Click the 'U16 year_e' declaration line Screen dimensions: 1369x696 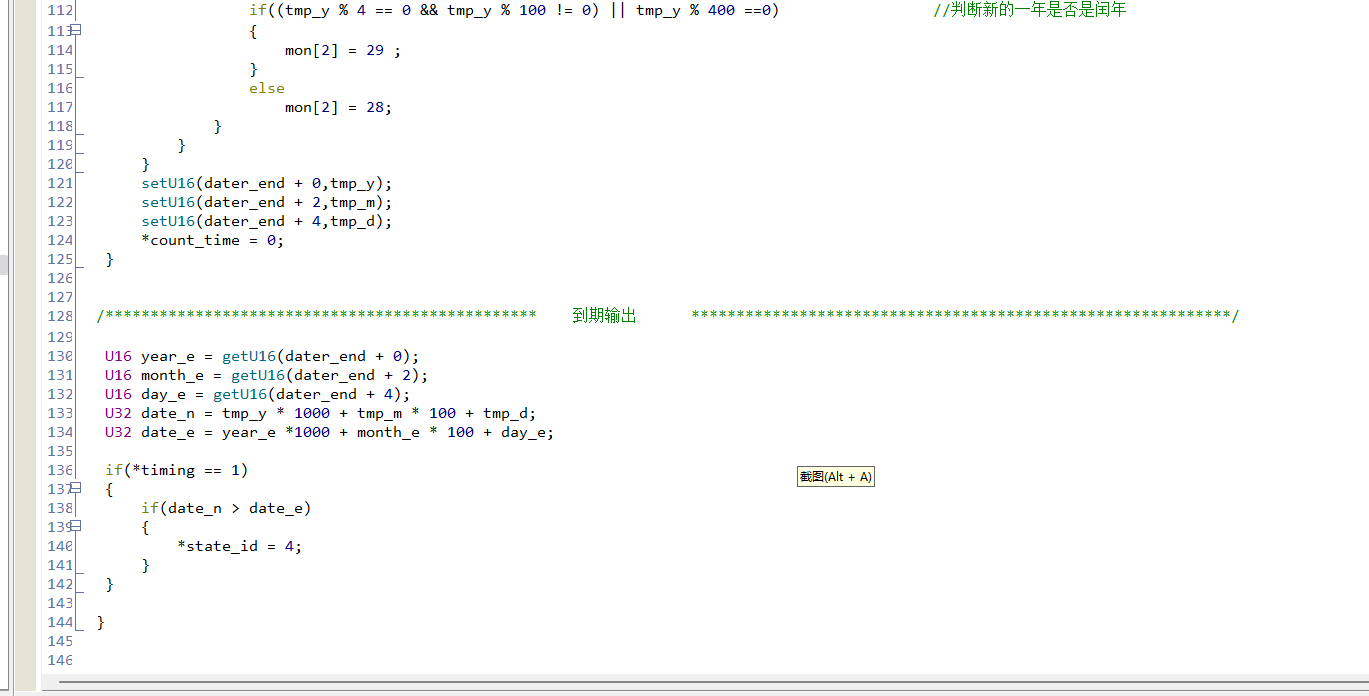point(262,356)
